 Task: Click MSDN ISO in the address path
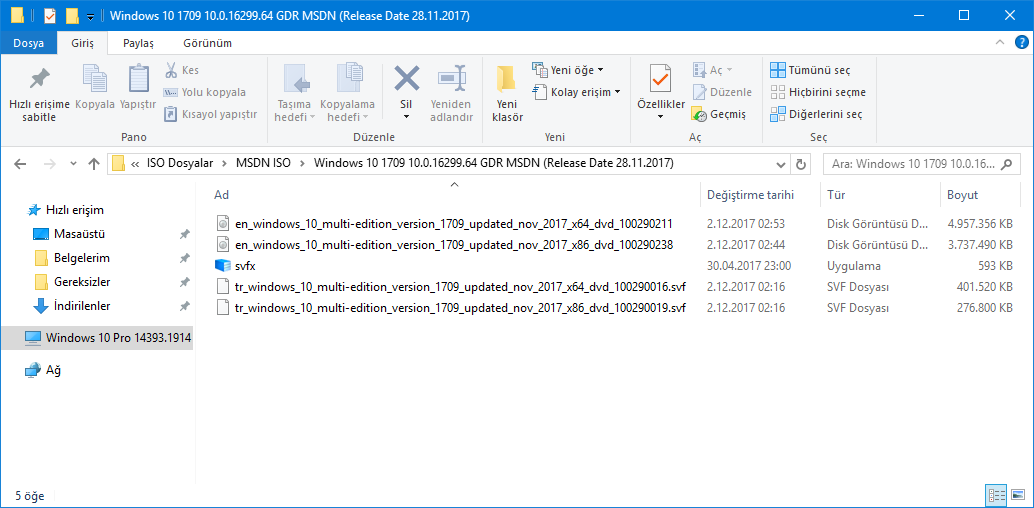pyautogui.click(x=263, y=163)
